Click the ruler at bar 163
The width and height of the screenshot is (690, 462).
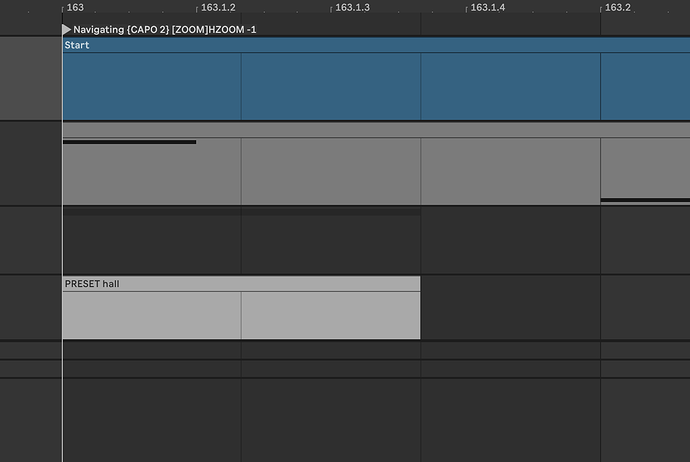[74, 7]
